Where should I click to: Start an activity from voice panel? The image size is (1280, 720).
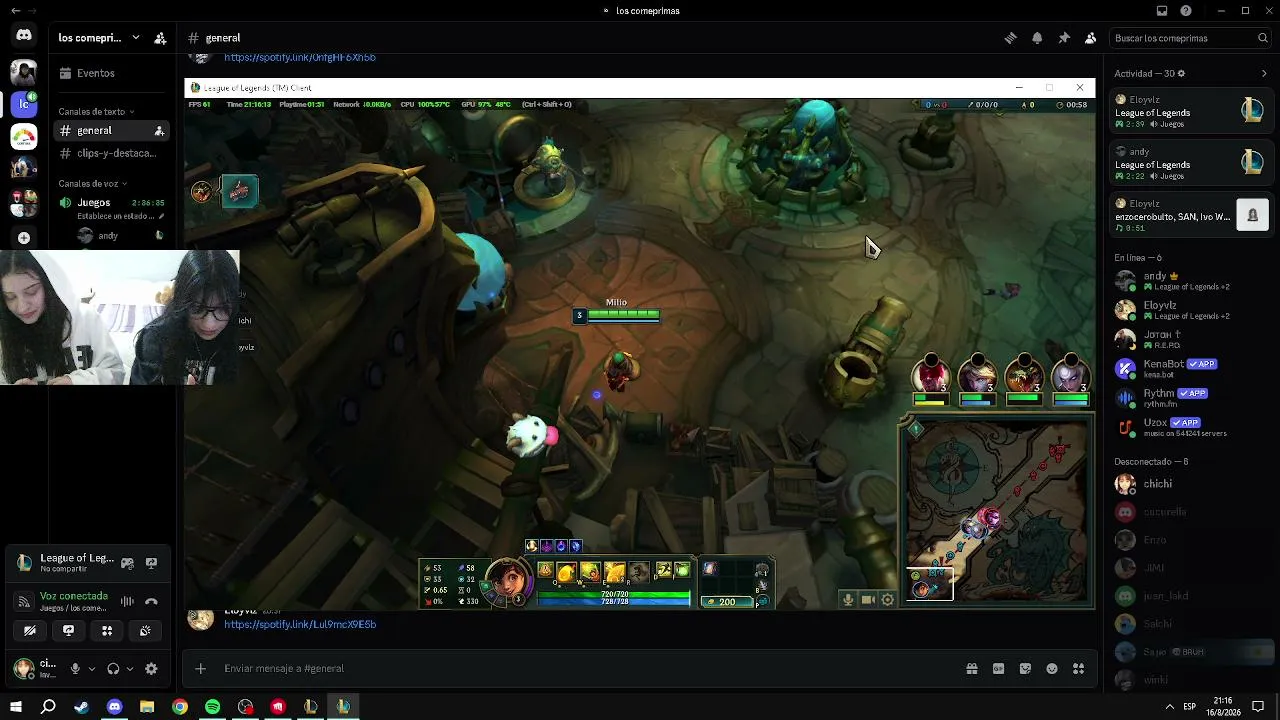click(x=107, y=630)
